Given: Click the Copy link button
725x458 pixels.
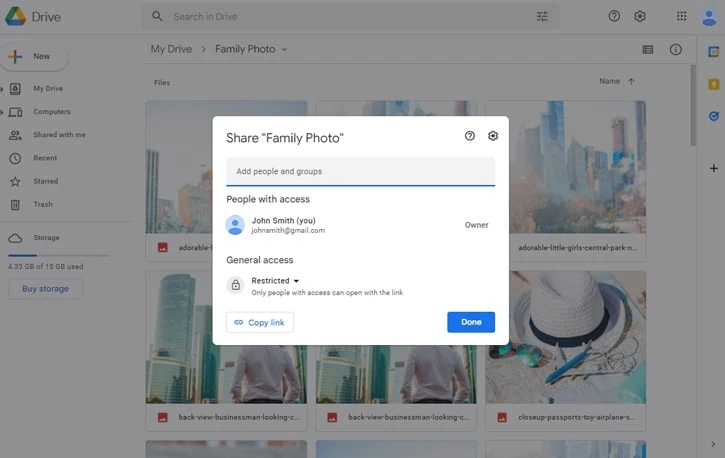Looking at the screenshot, I should click(x=259, y=322).
